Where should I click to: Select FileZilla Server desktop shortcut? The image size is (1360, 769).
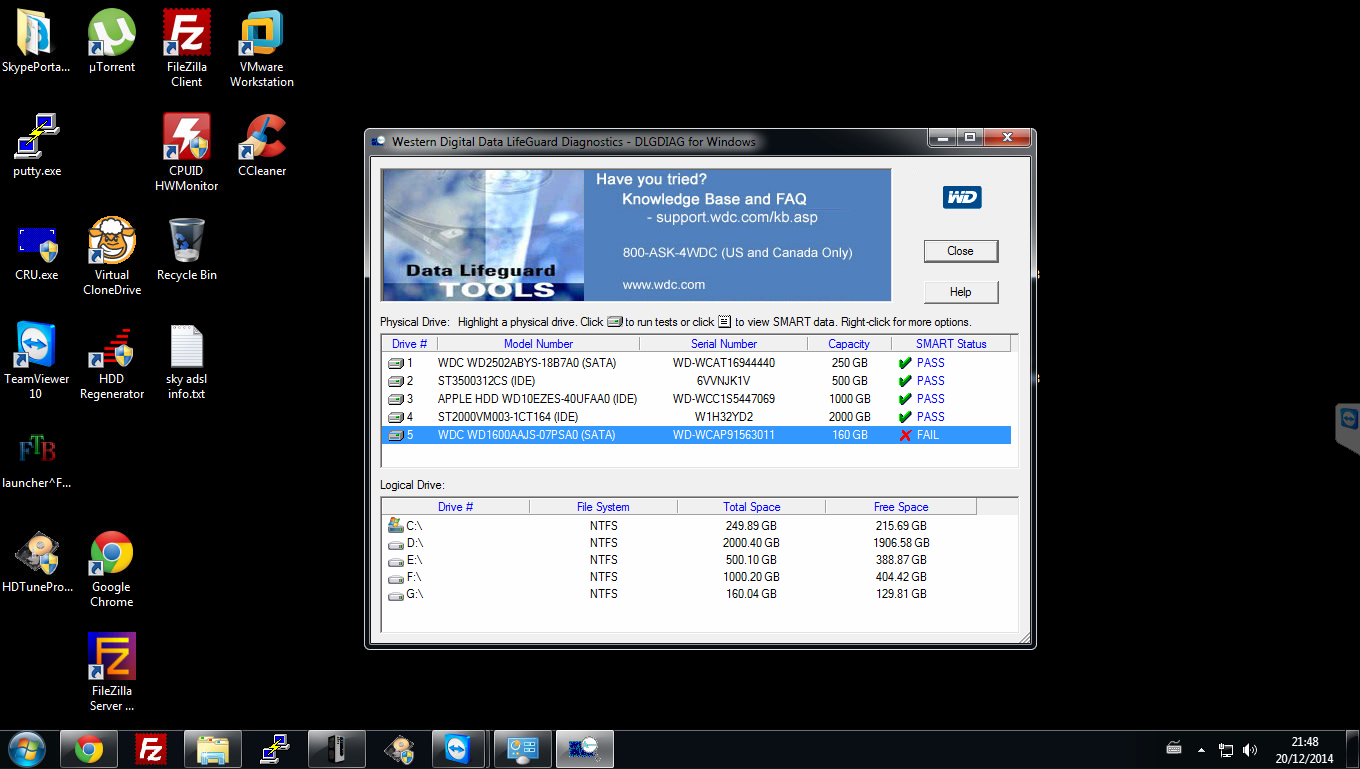(x=112, y=673)
